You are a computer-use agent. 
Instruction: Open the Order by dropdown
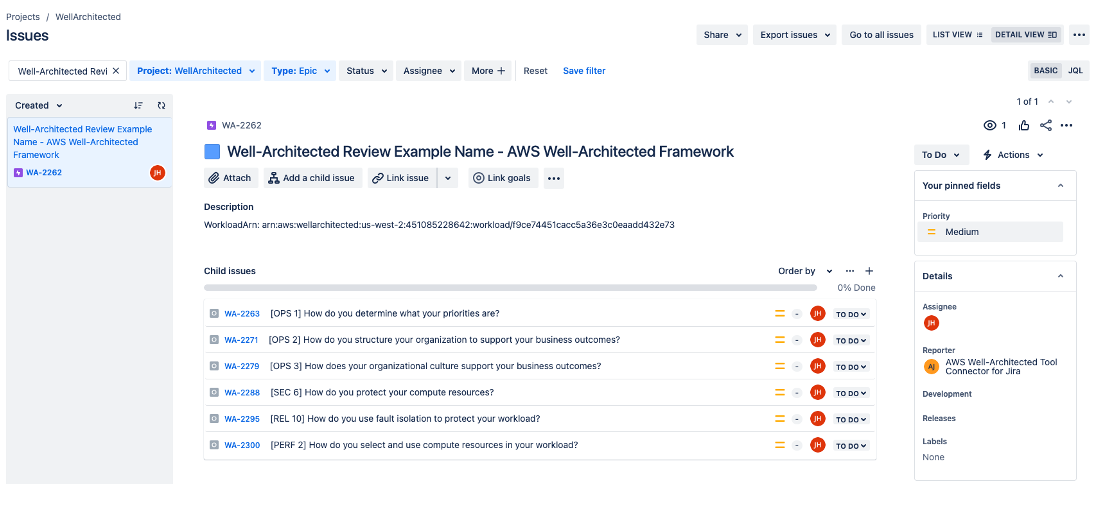(806, 271)
